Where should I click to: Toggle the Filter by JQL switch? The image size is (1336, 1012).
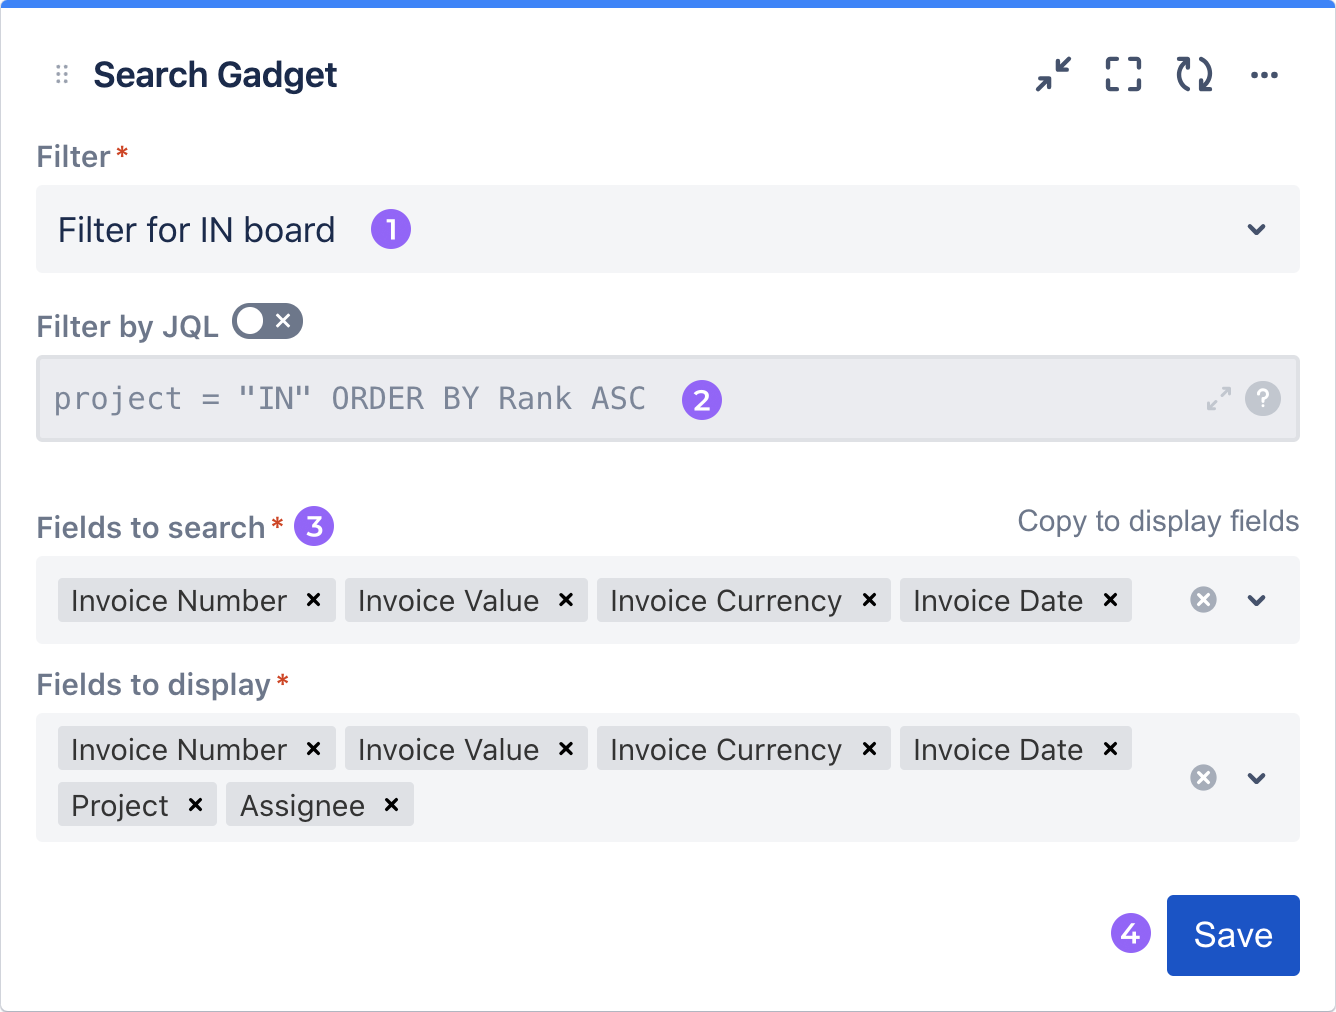[x=267, y=321]
